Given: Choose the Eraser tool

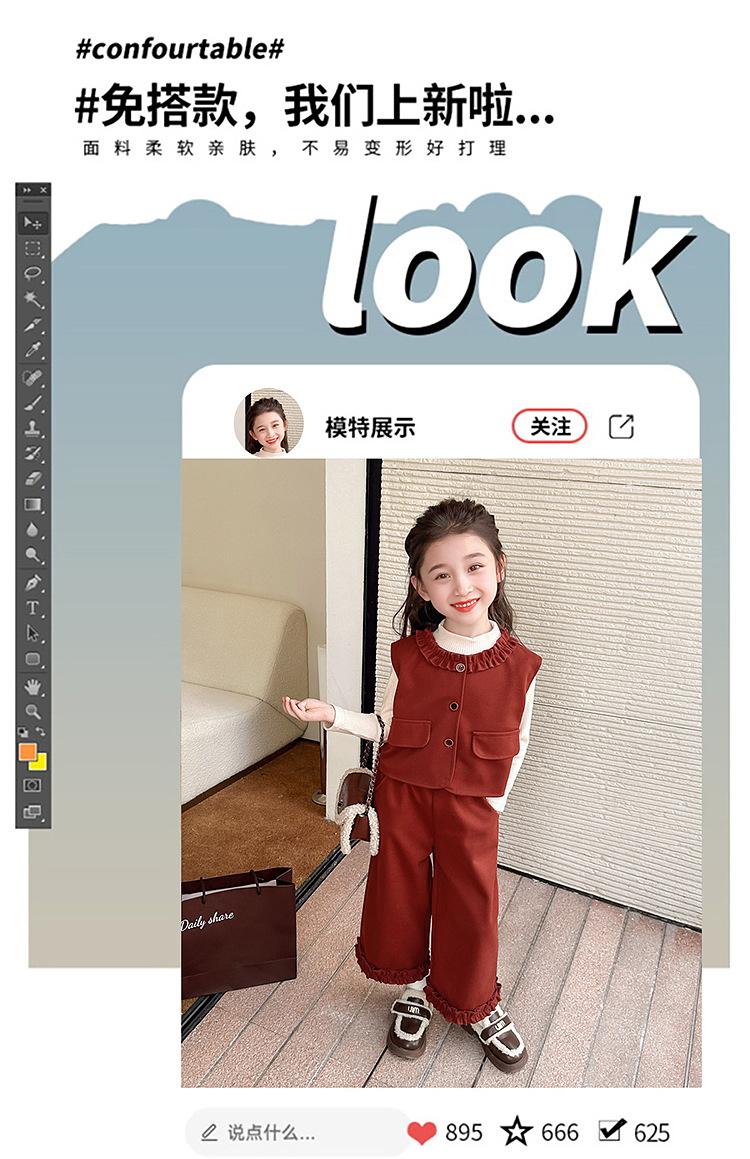Looking at the screenshot, I should 33,479.
